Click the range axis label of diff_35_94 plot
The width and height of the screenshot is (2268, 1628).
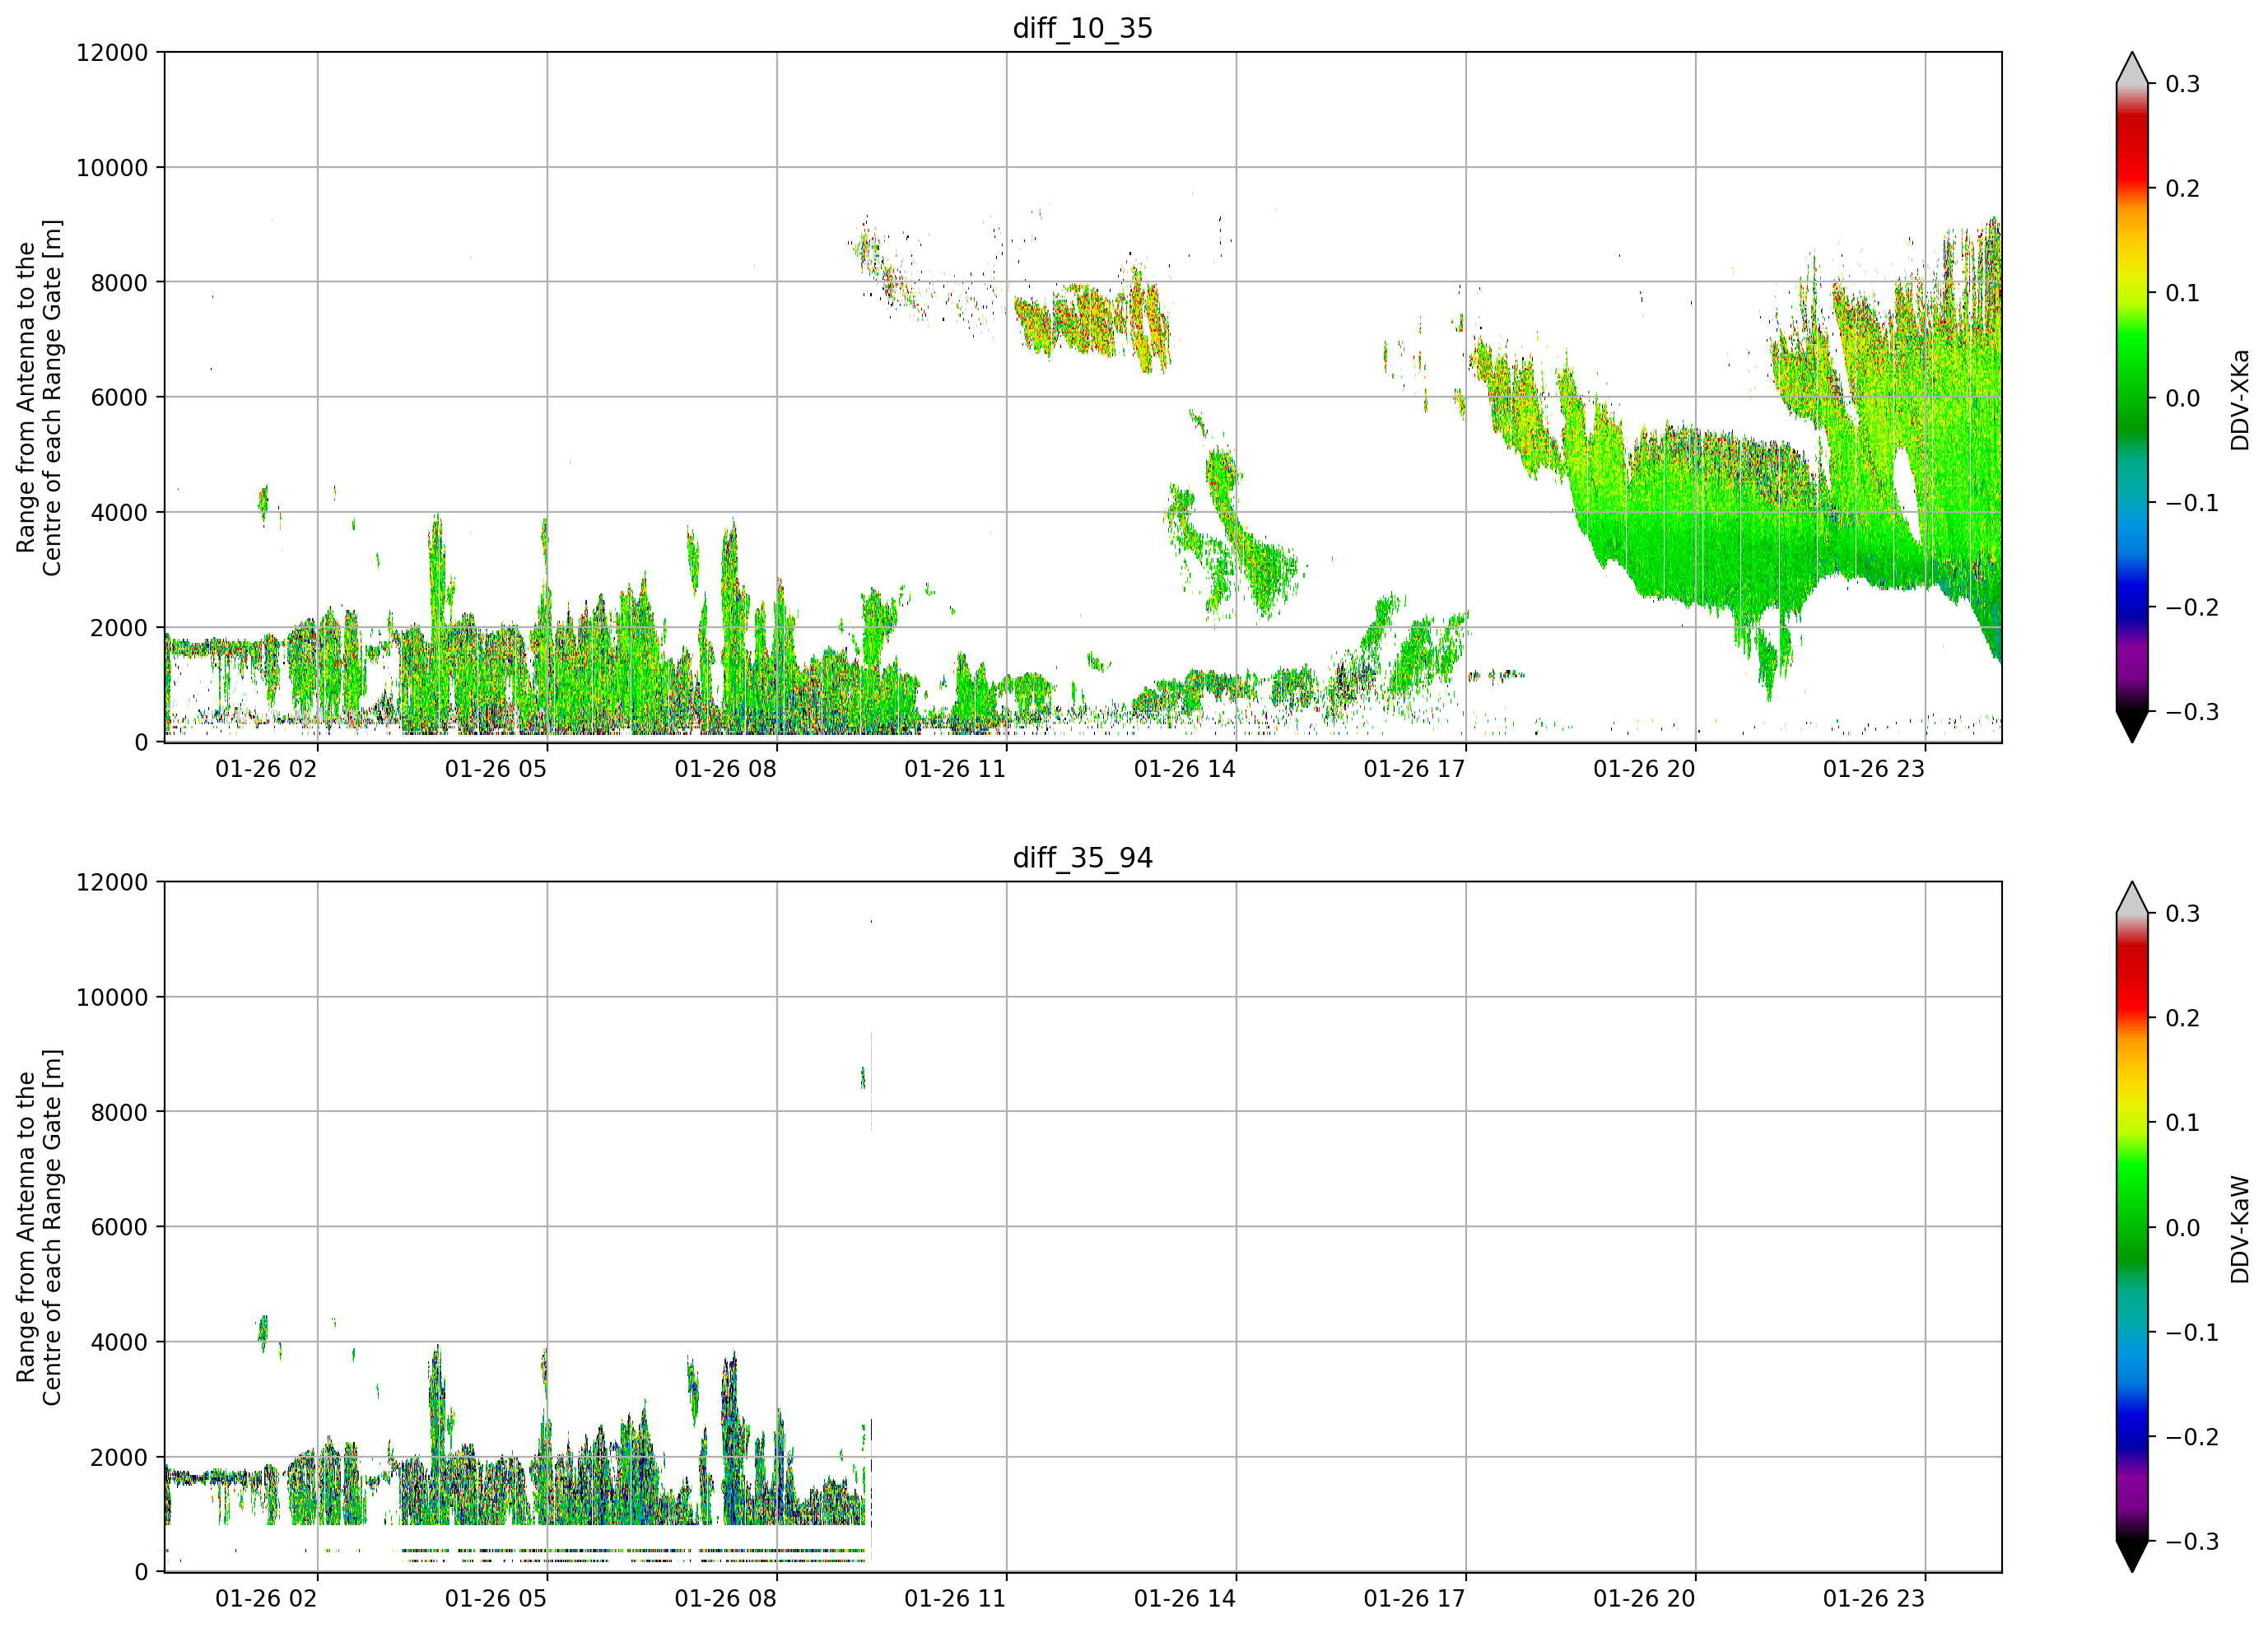coord(39,1227)
